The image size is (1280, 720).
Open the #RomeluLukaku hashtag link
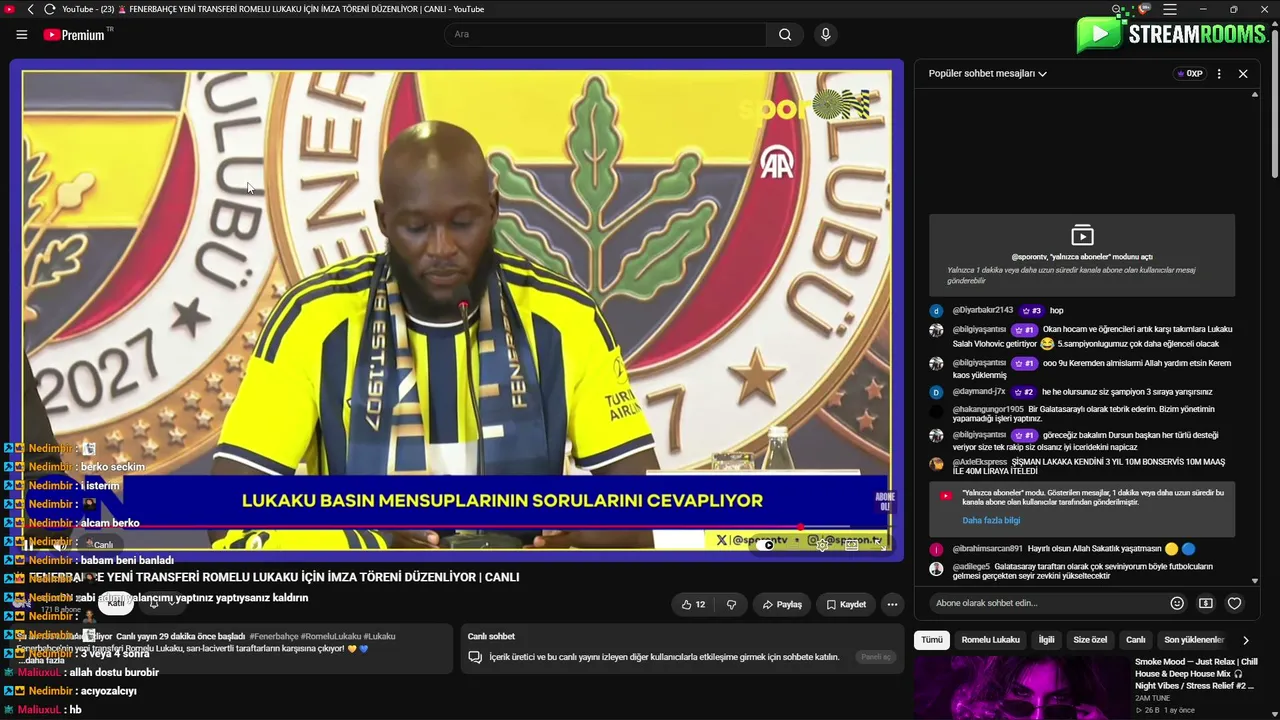pyautogui.click(x=330, y=636)
